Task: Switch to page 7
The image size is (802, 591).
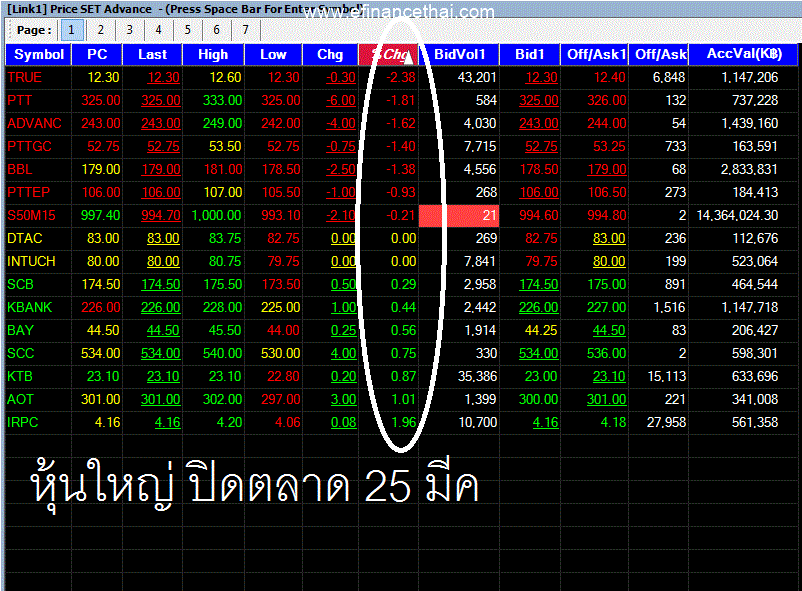Action: [x=245, y=30]
